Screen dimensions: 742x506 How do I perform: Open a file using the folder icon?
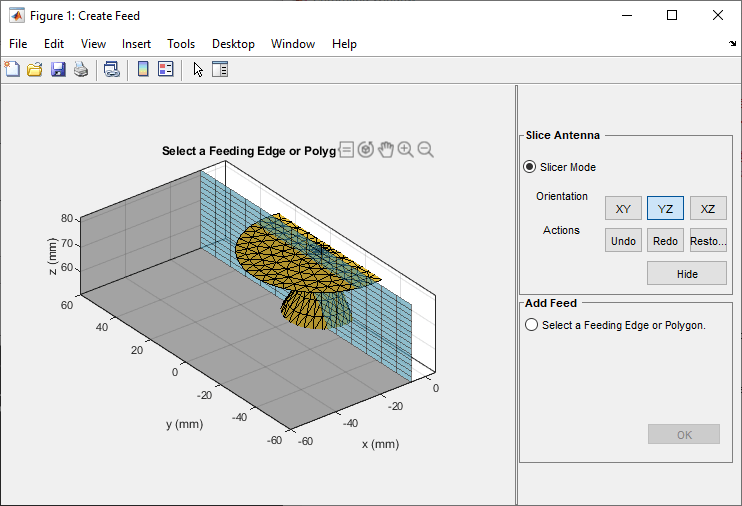34,70
